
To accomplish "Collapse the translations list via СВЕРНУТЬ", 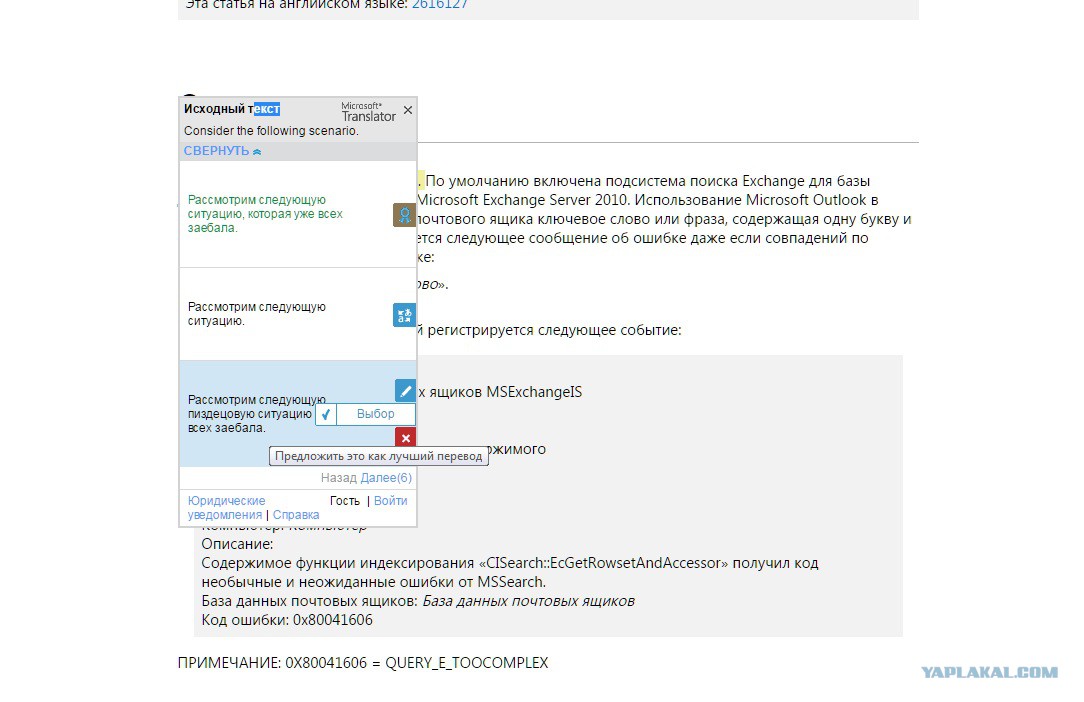I will 222,151.
